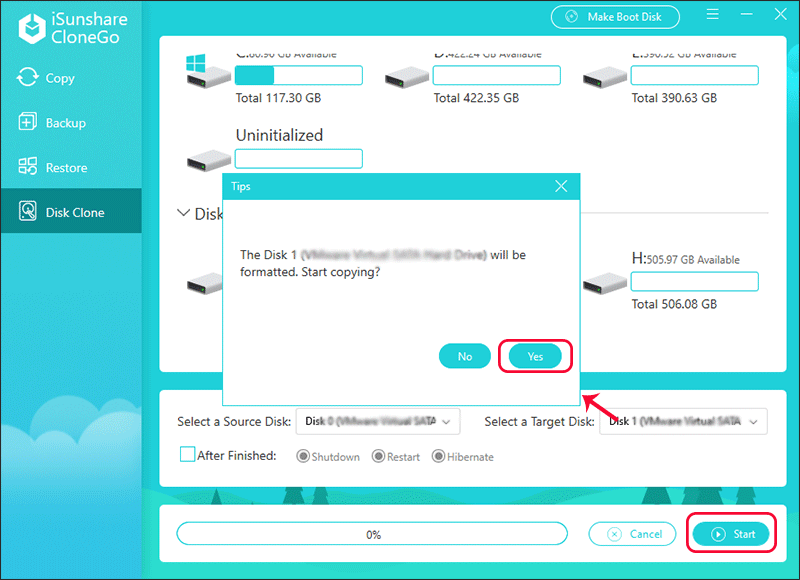Open the Backup section in sidebar
Image resolution: width=800 pixels, height=580 pixels.
tap(64, 123)
